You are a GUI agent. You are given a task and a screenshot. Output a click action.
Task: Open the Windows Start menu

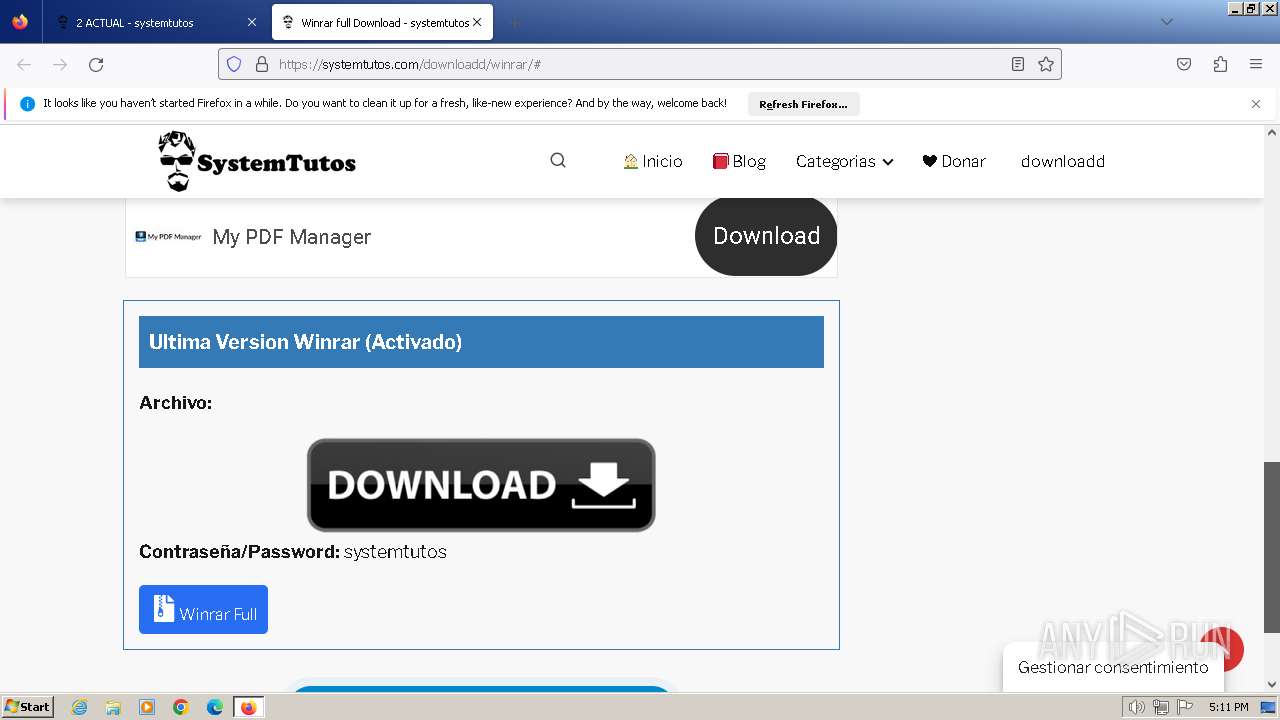tap(28, 707)
